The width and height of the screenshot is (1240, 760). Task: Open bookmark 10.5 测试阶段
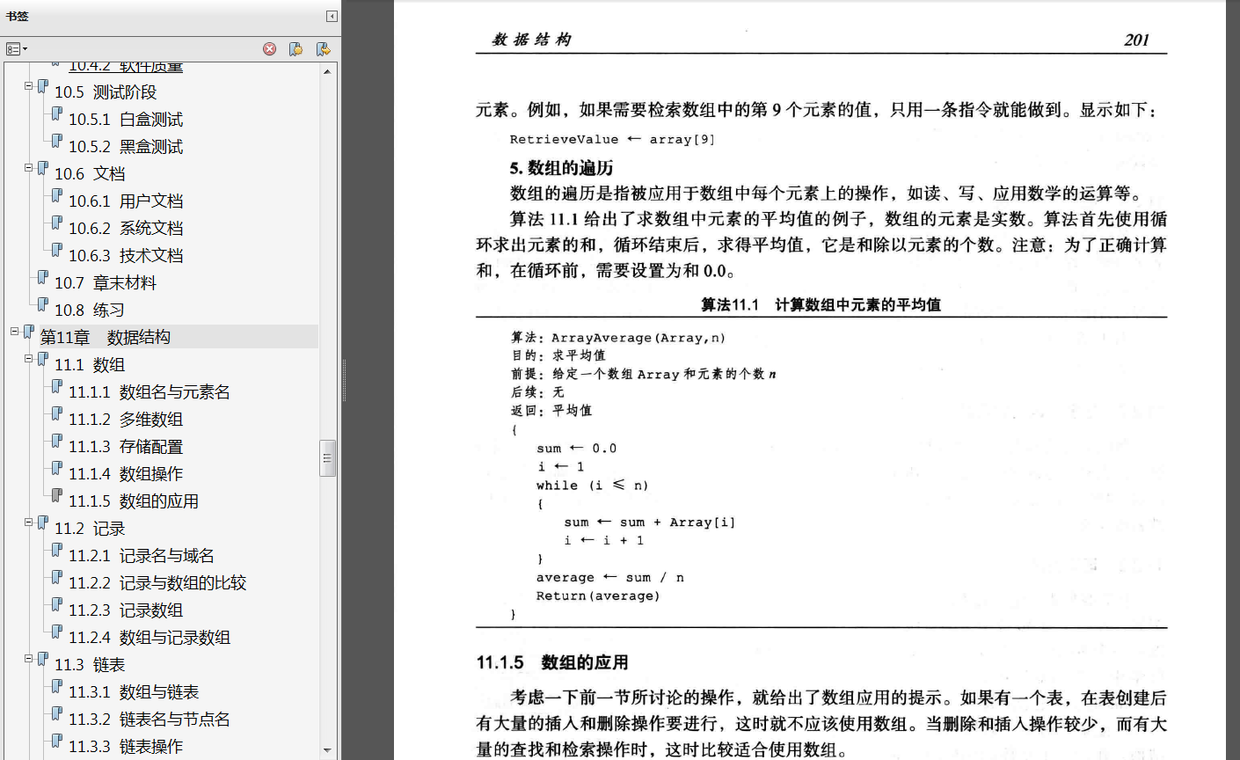pos(105,92)
